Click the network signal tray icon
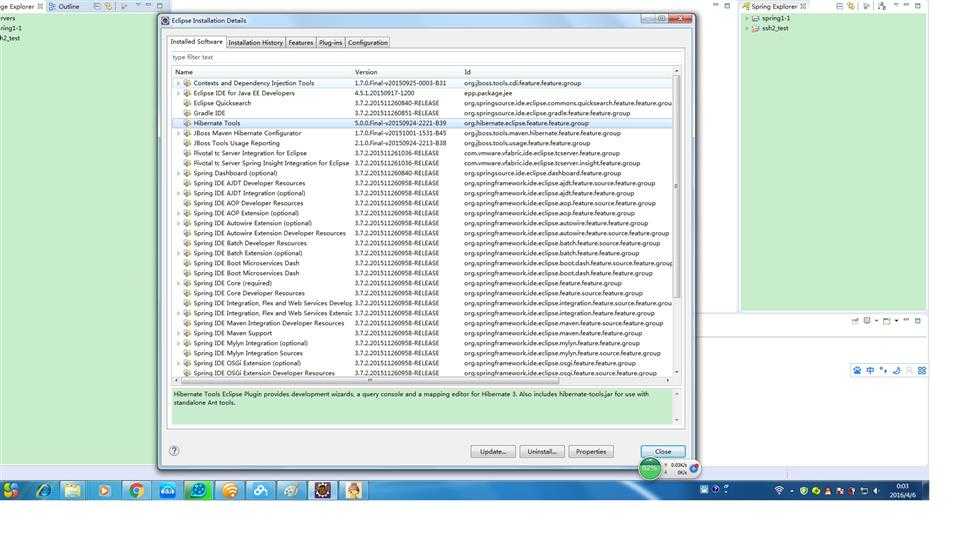Image resolution: width=960 pixels, height=540 pixels. [x=779, y=490]
